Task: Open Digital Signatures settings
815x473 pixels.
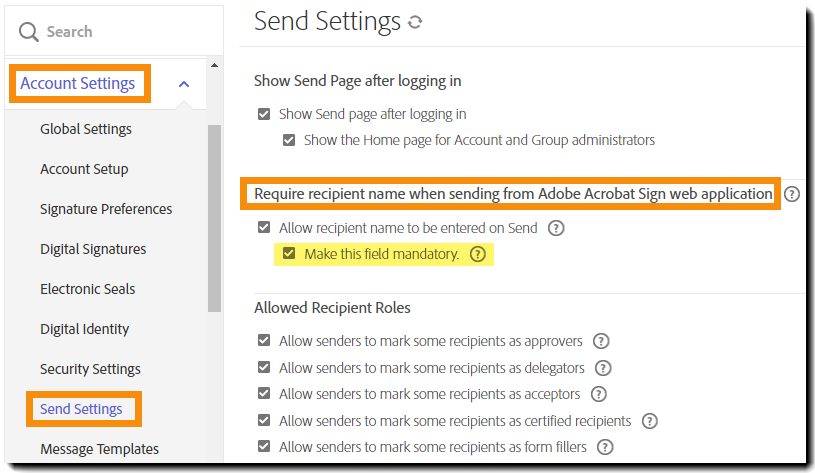Action: coord(93,249)
